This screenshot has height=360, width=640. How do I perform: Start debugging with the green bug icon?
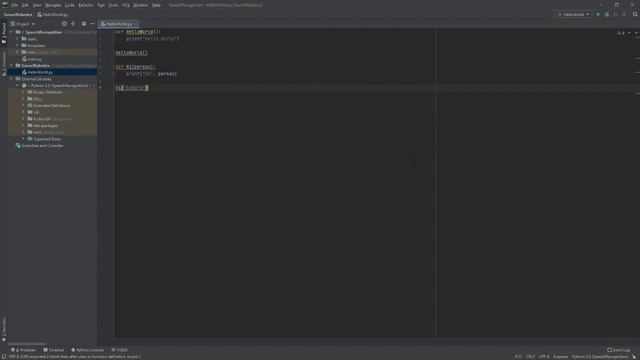[607, 14]
